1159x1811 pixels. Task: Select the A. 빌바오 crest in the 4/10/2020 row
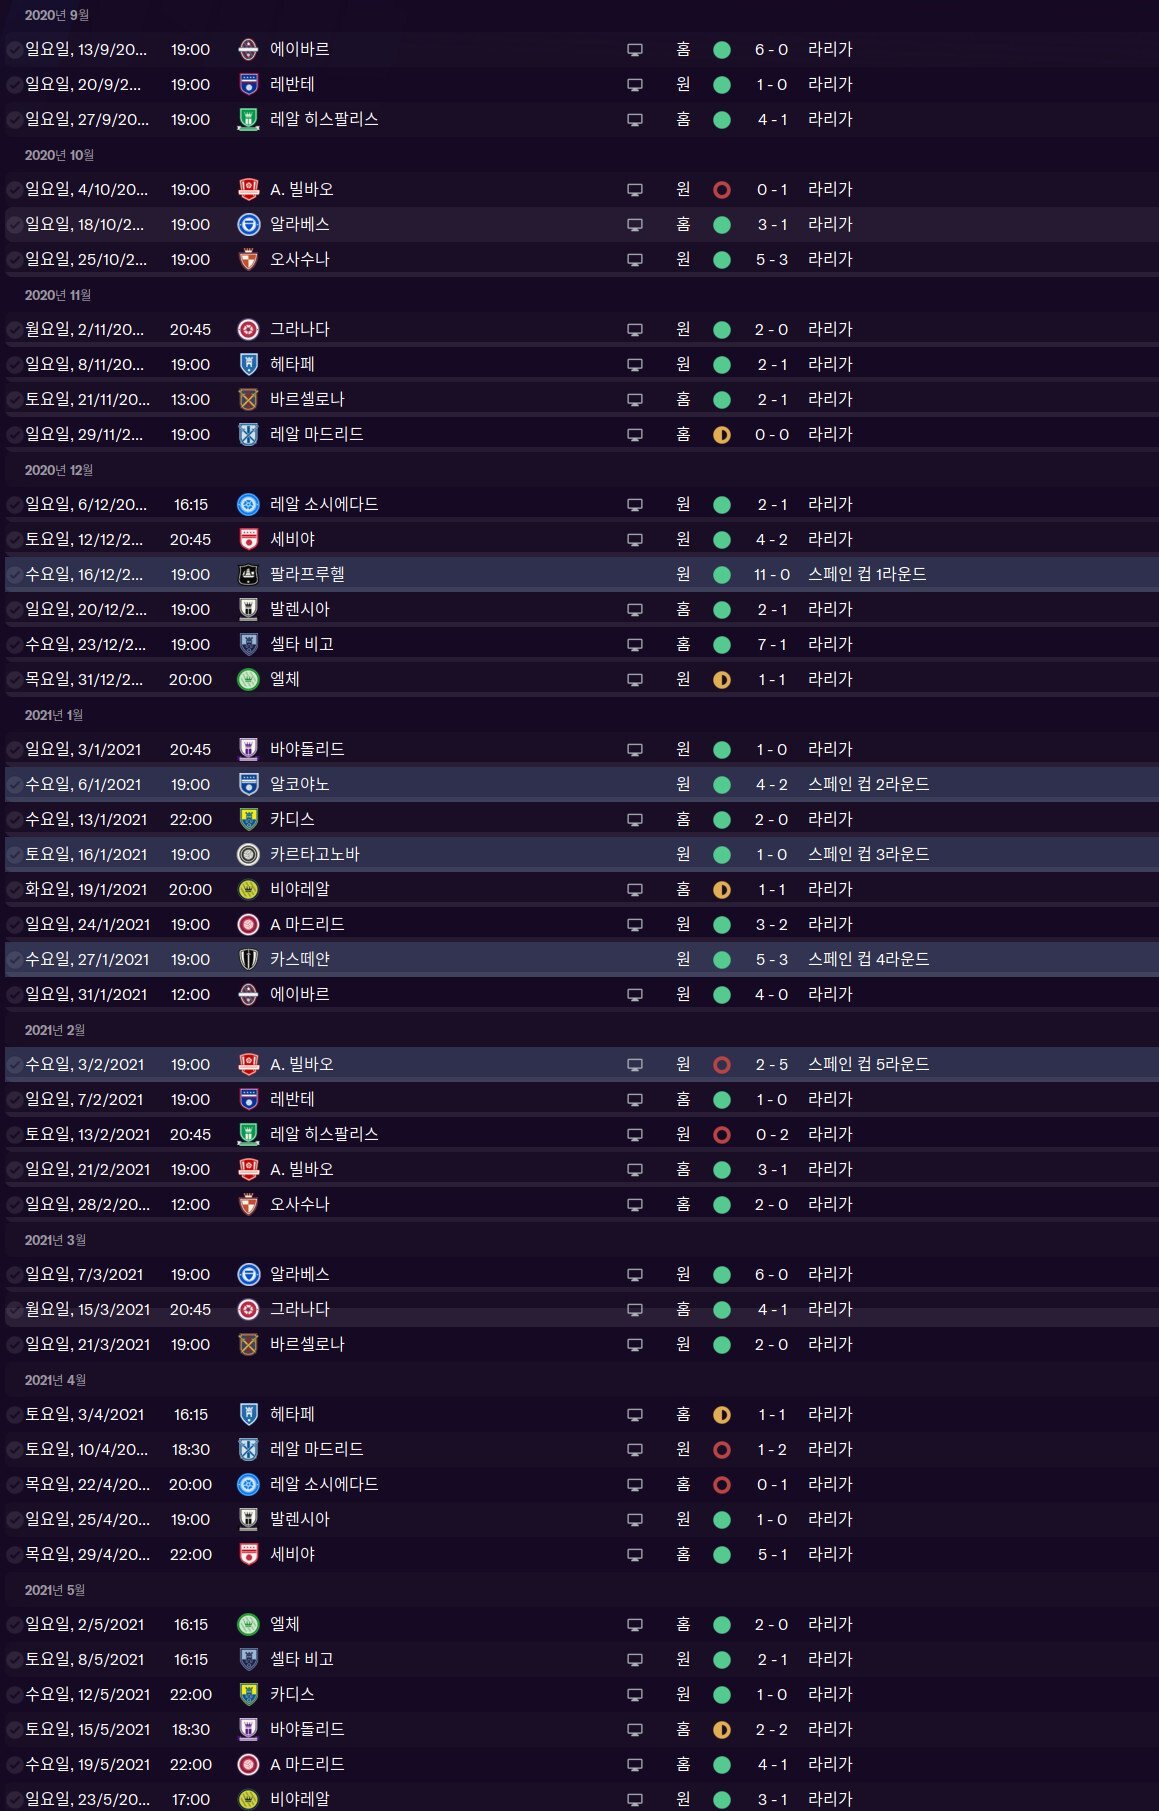[248, 189]
